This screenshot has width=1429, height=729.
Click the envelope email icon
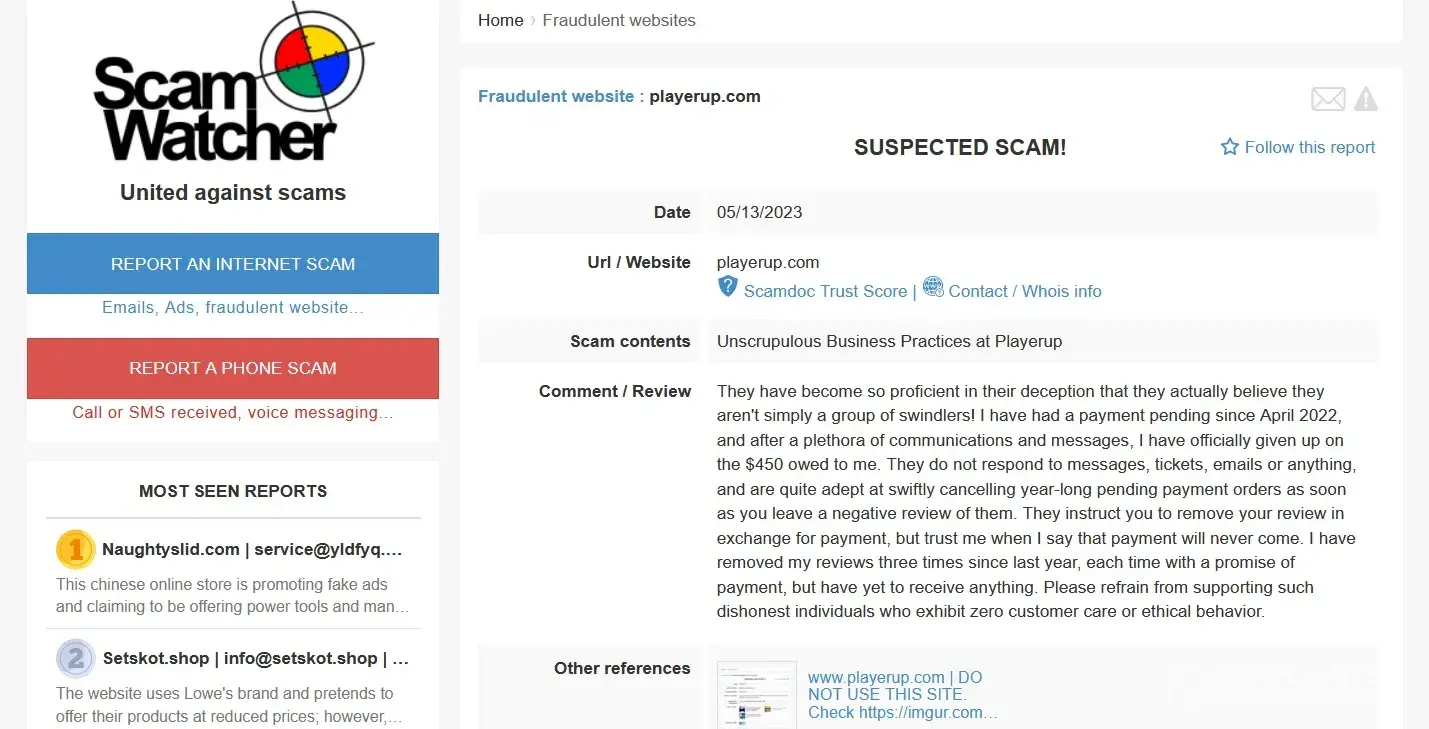[x=1328, y=99]
